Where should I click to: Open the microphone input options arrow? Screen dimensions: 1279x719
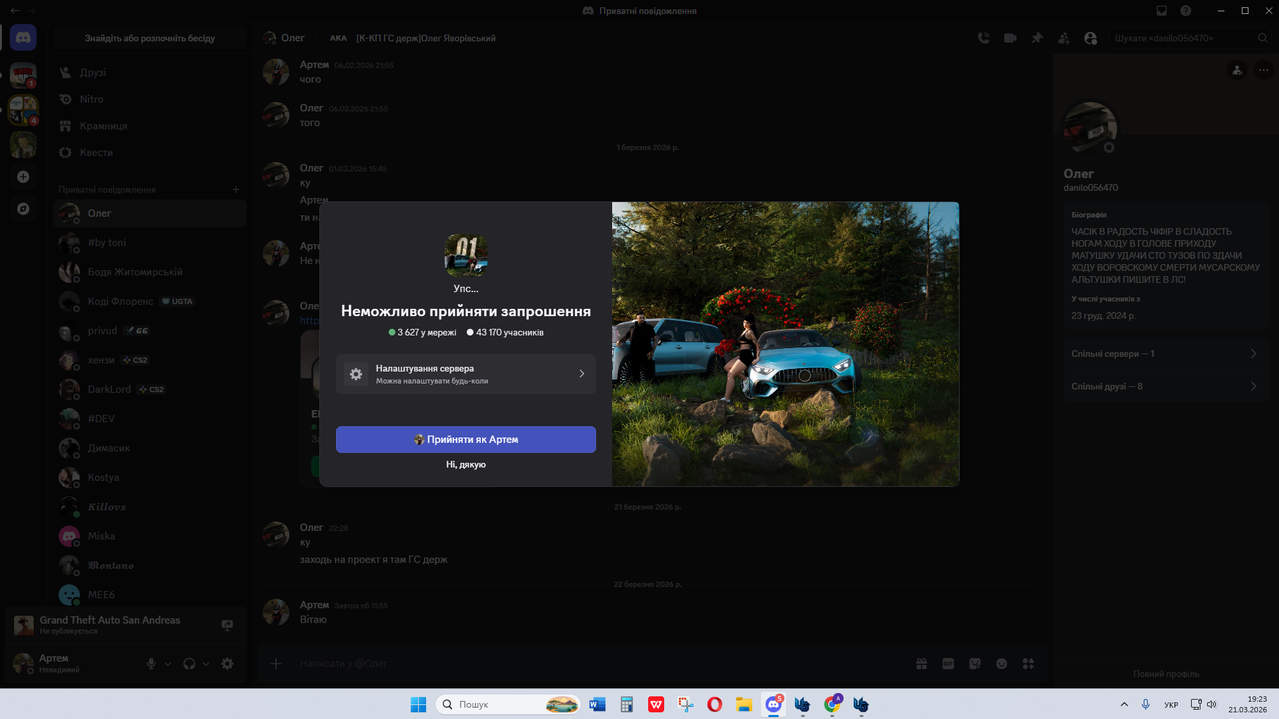[x=168, y=663]
